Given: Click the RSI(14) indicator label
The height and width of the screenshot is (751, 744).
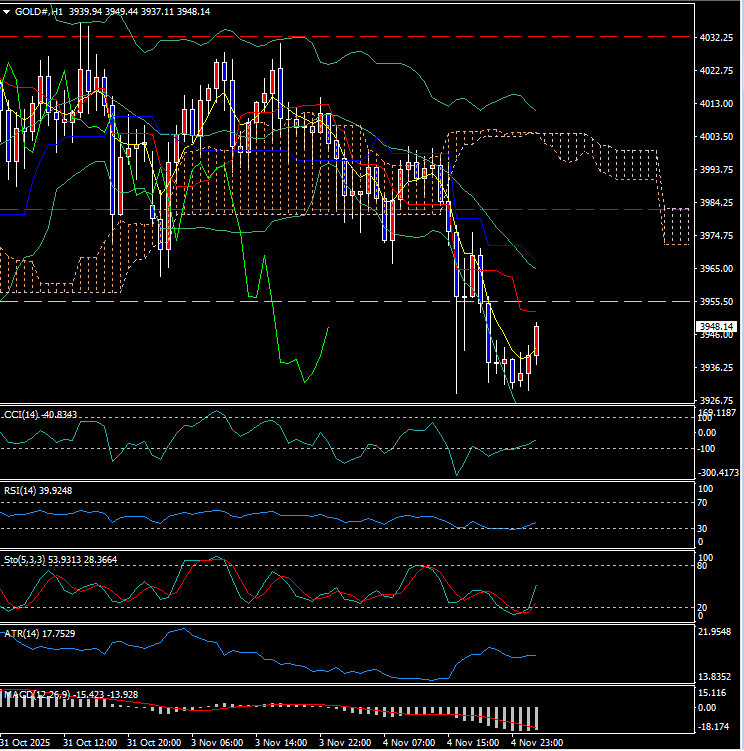Looking at the screenshot, I should click(25, 490).
